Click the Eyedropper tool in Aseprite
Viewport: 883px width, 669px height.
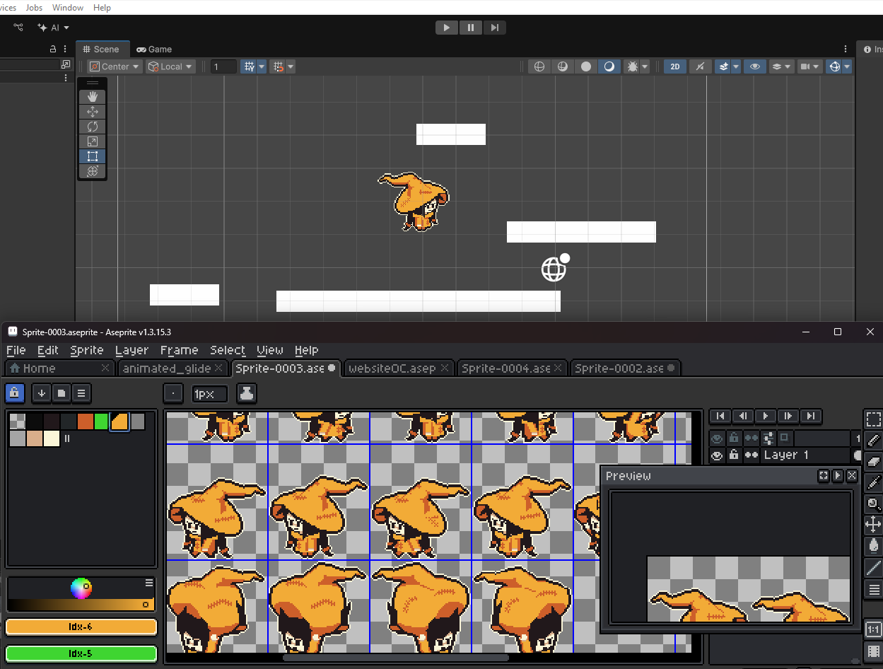click(873, 482)
